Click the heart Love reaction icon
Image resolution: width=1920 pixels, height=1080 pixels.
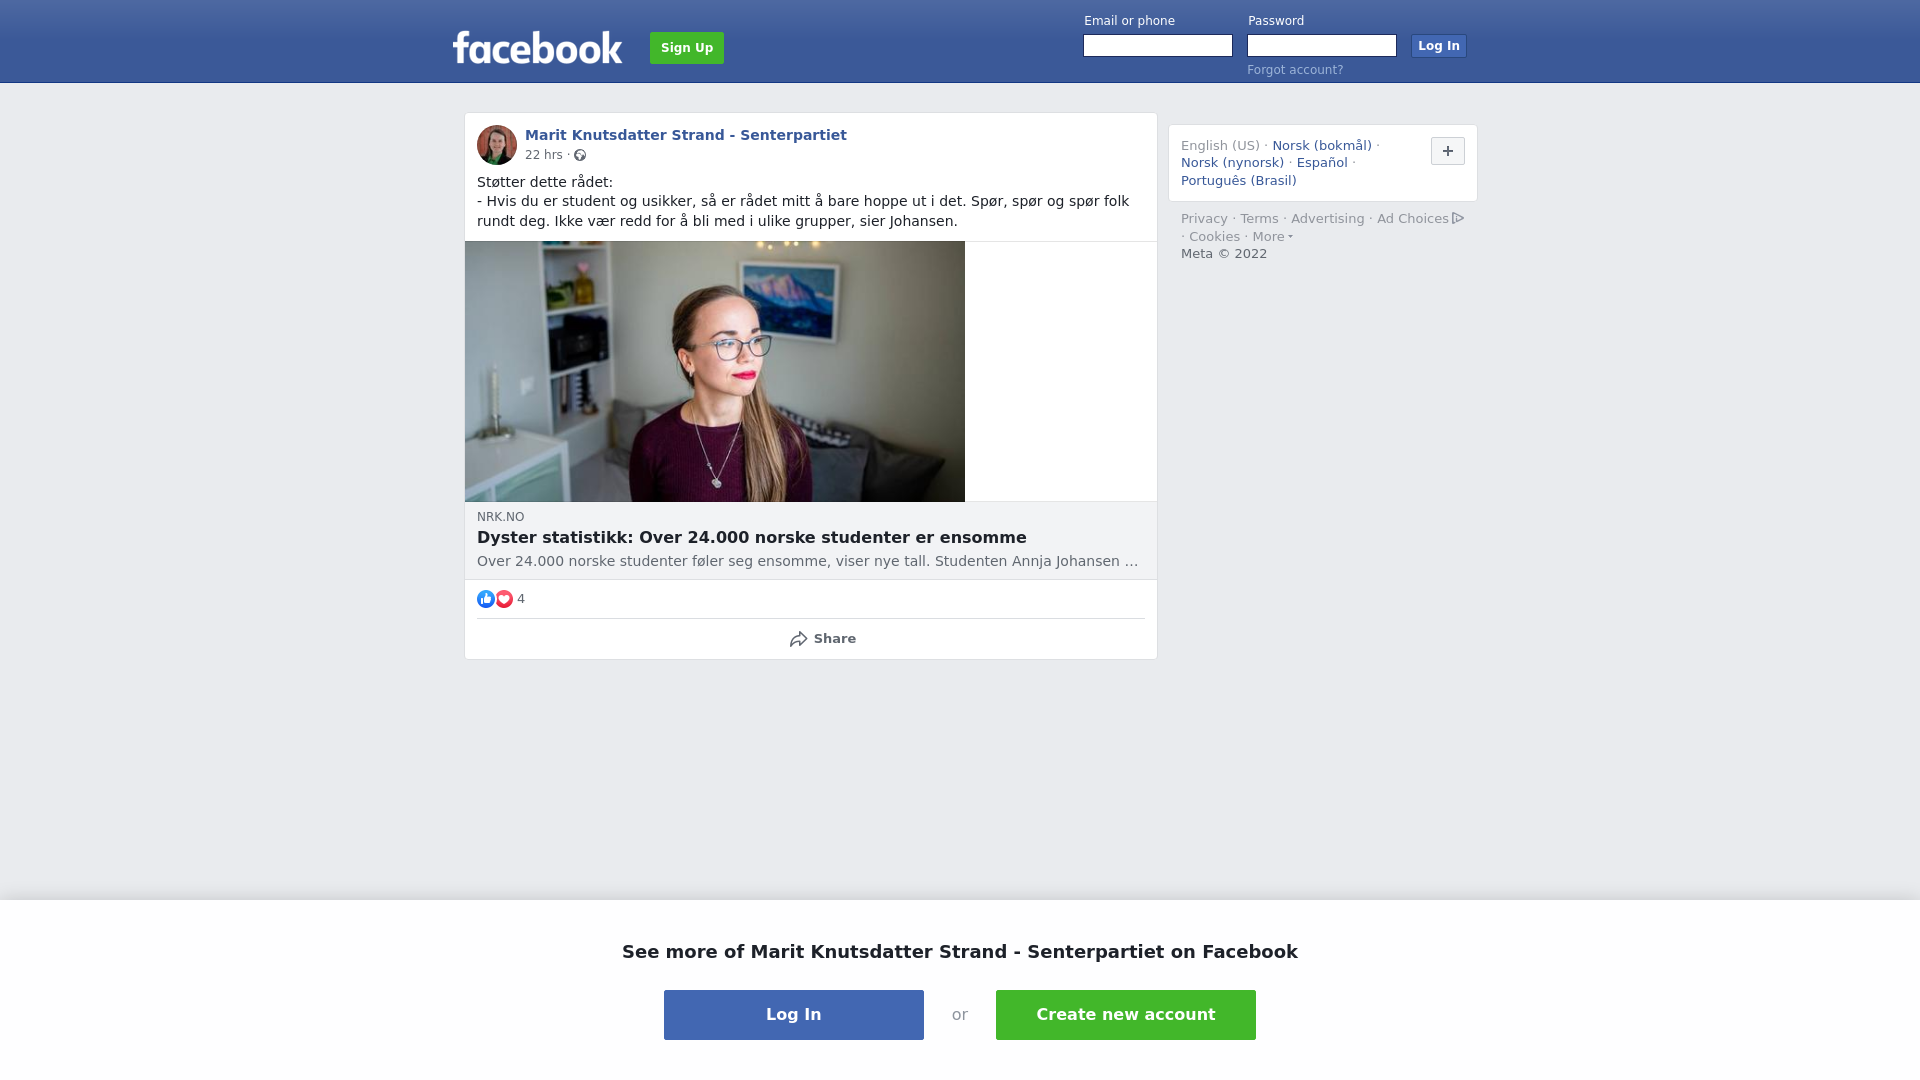tap(504, 599)
